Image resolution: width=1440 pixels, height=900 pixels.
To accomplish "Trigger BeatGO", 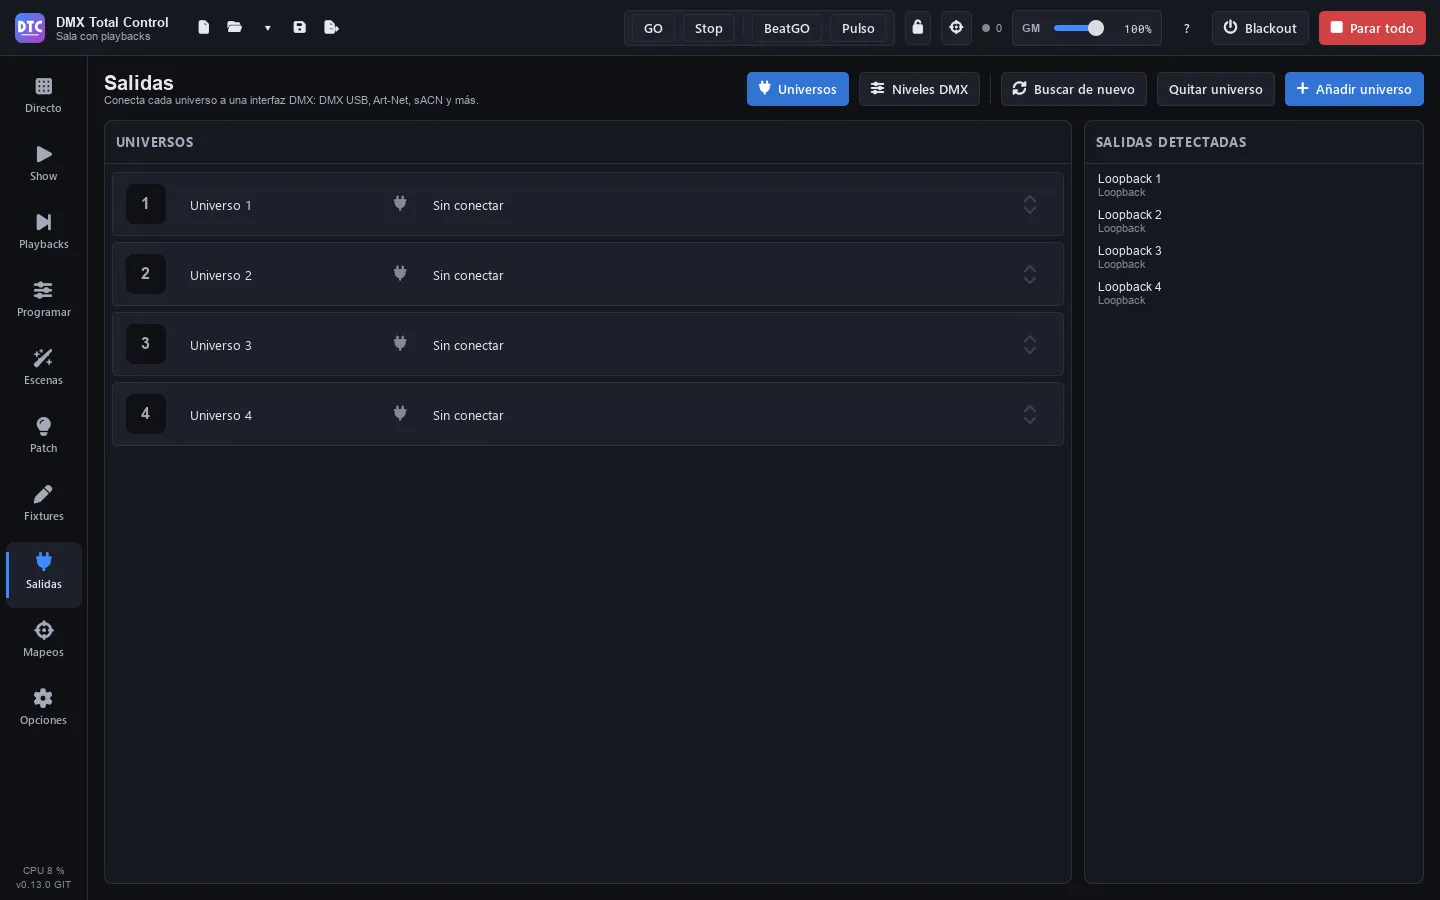I will (787, 28).
